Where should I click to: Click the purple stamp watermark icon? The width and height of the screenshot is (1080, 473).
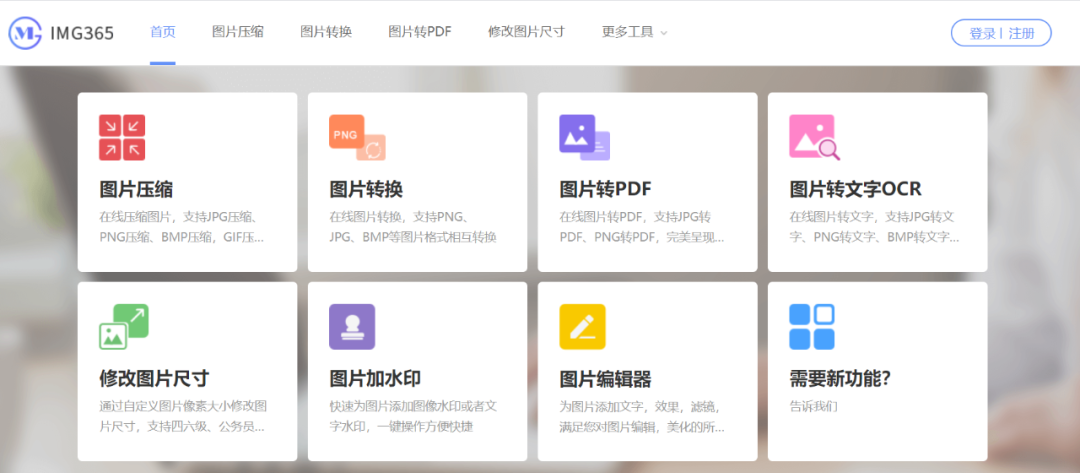352,326
